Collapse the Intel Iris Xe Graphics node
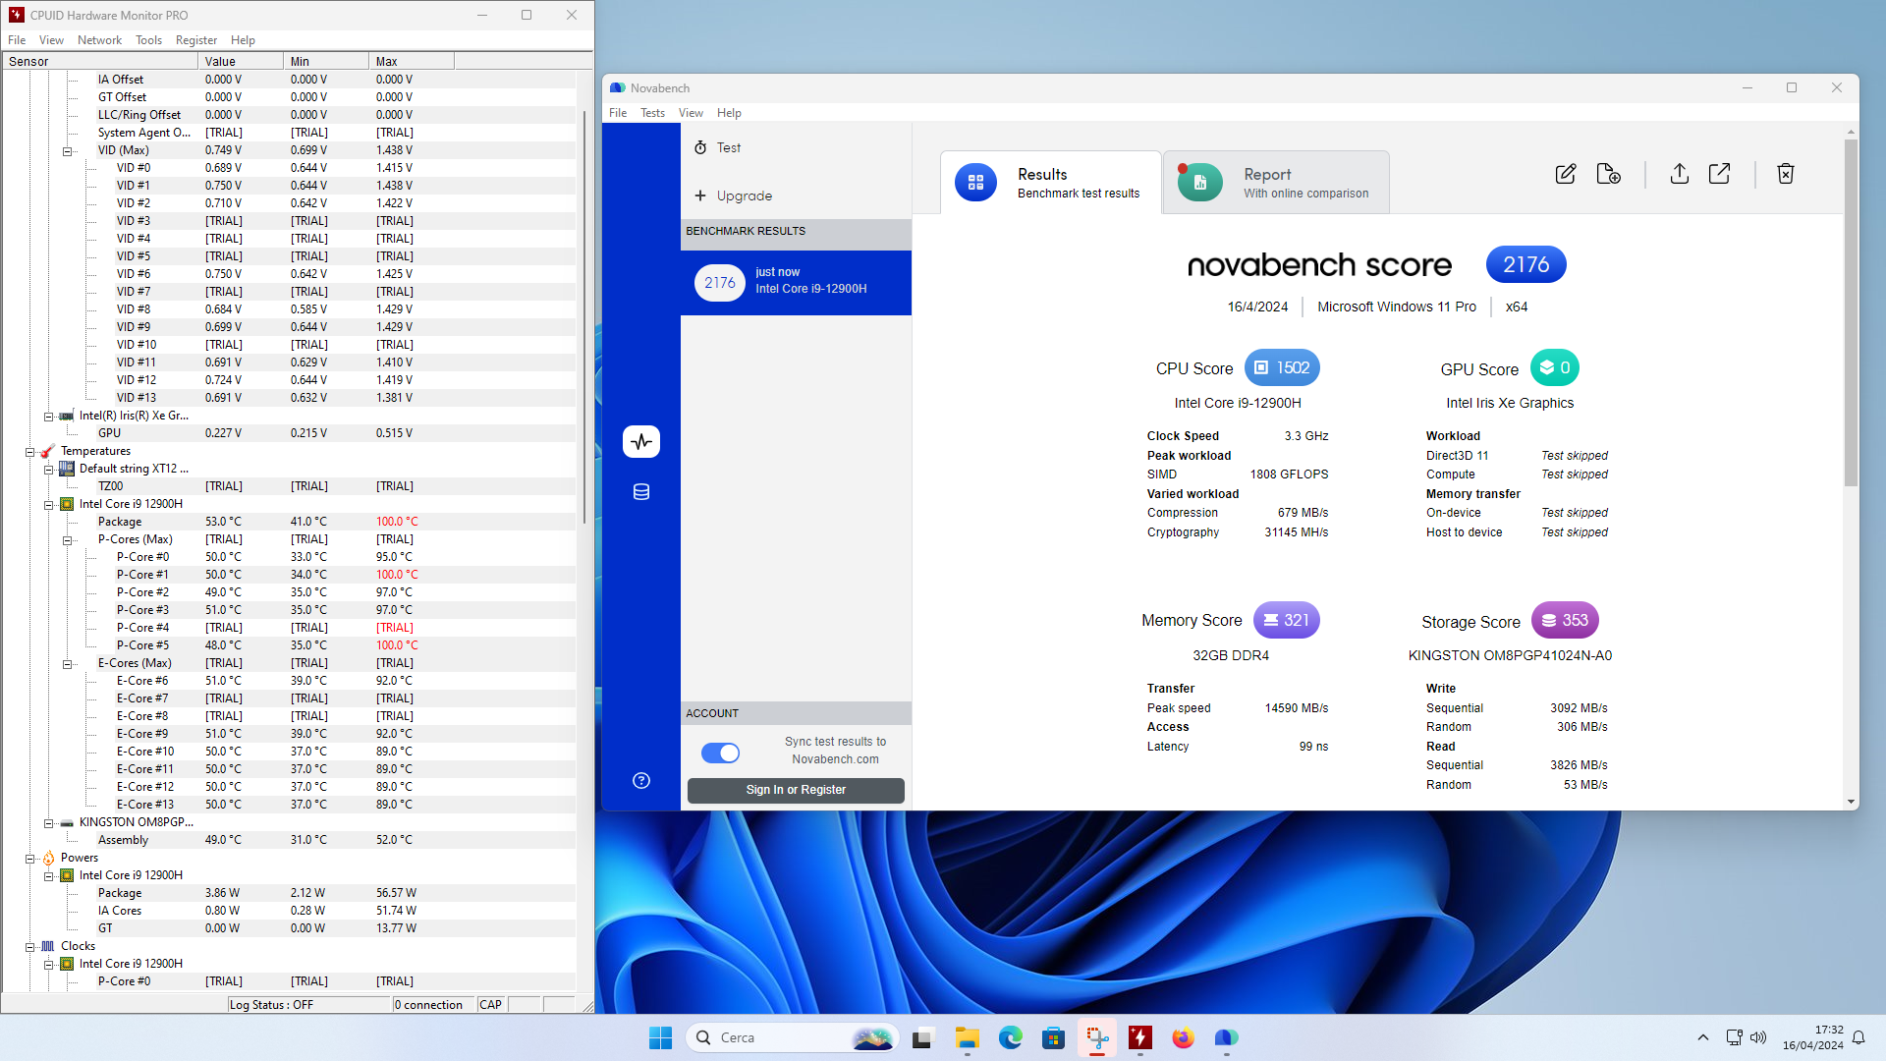Image resolution: width=1886 pixels, height=1061 pixels. point(48,416)
